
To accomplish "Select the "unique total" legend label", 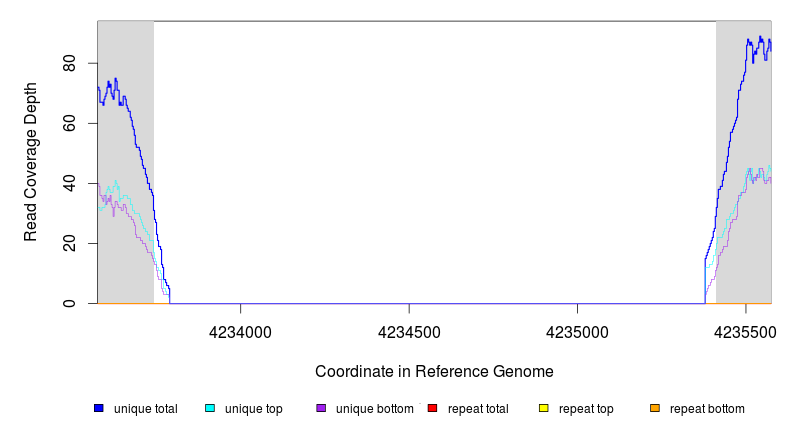I will [146, 409].
